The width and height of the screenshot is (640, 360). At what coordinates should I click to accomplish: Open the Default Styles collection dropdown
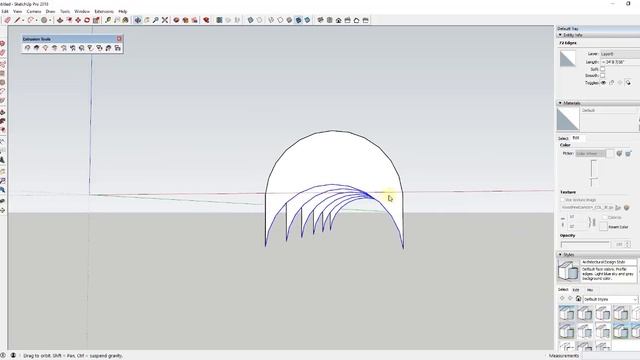610,299
